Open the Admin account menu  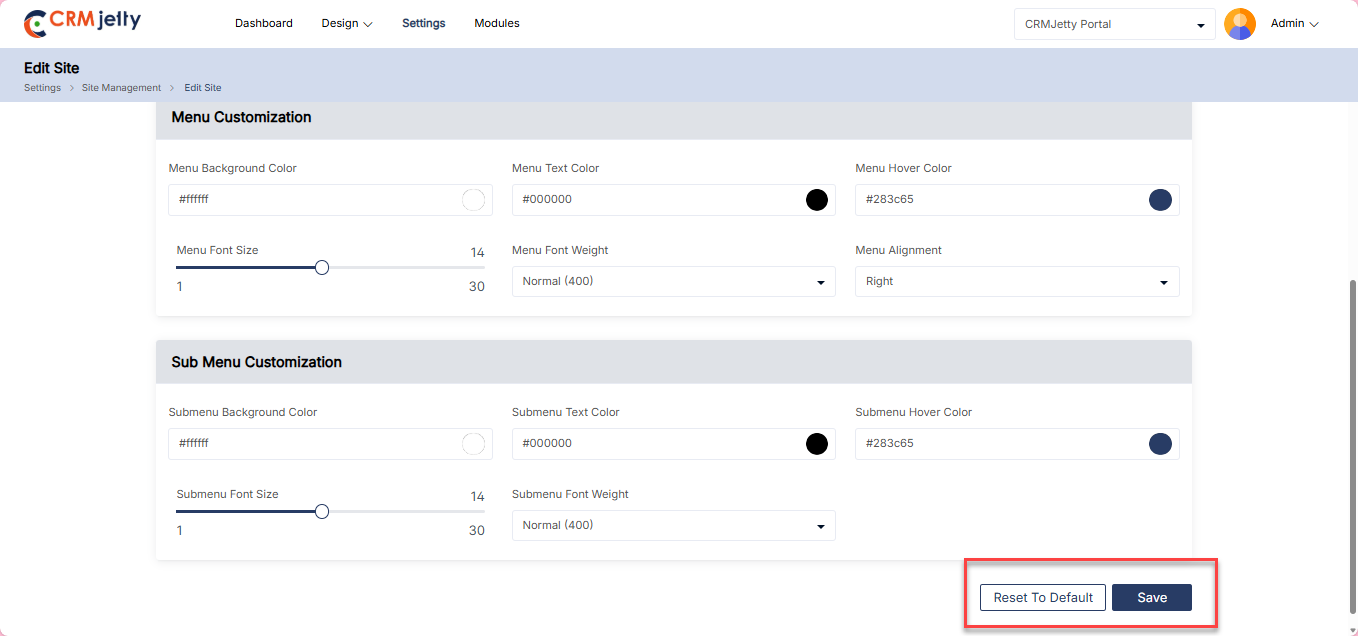point(1294,24)
